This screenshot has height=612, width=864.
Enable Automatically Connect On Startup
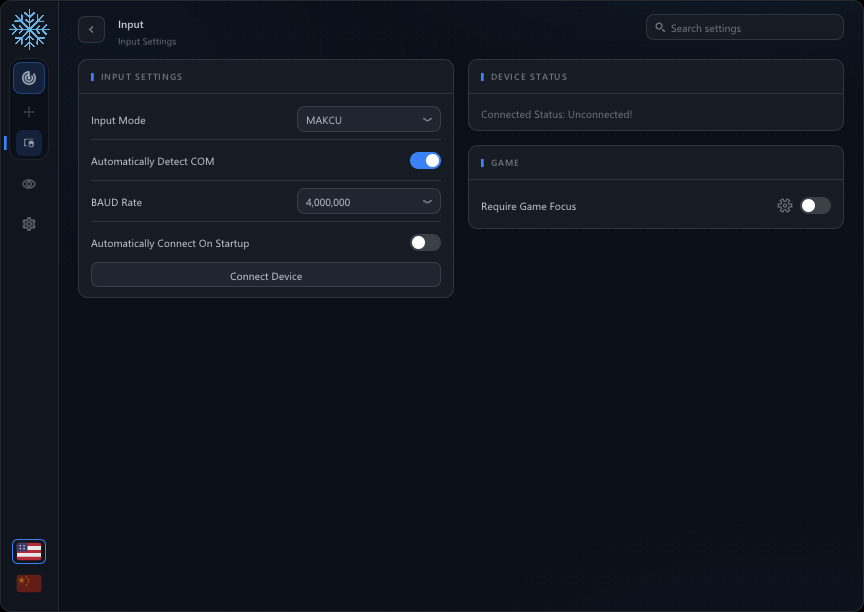pos(425,242)
